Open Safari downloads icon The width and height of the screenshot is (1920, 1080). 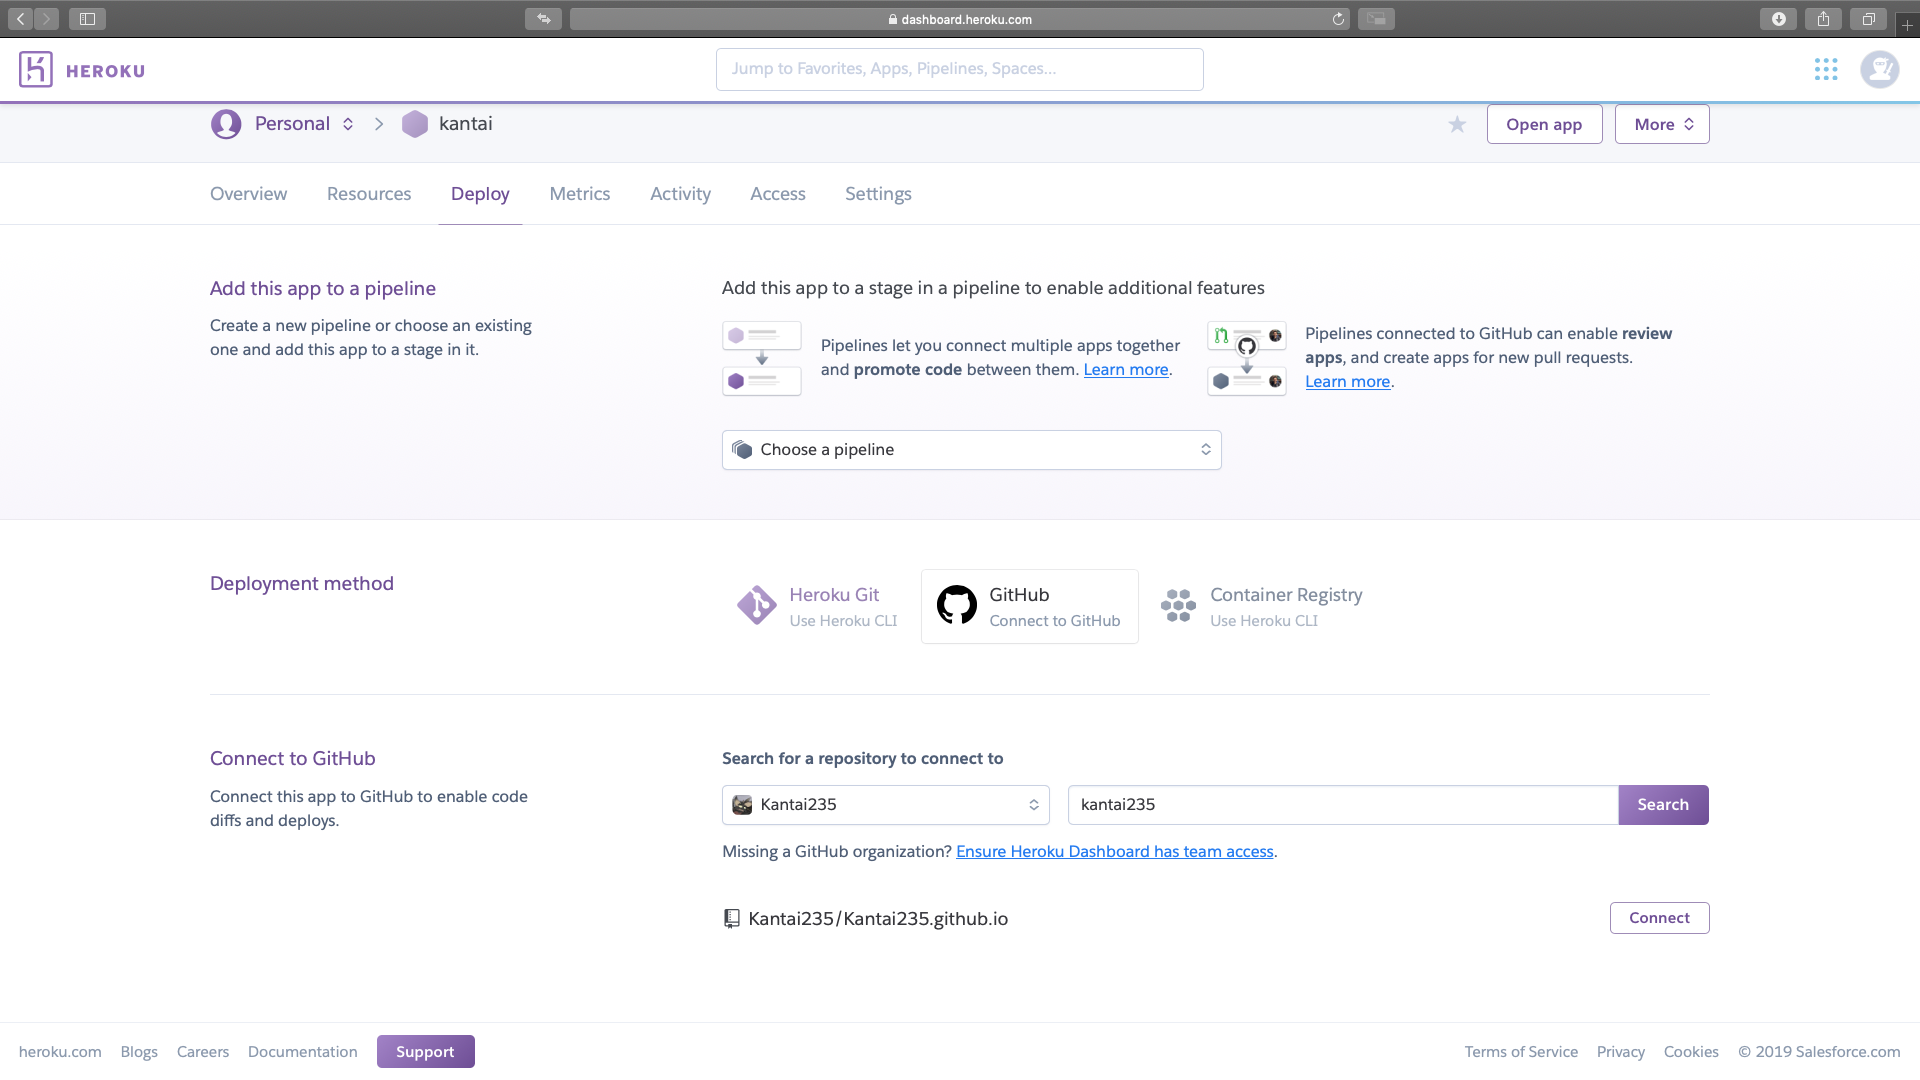1778,18
